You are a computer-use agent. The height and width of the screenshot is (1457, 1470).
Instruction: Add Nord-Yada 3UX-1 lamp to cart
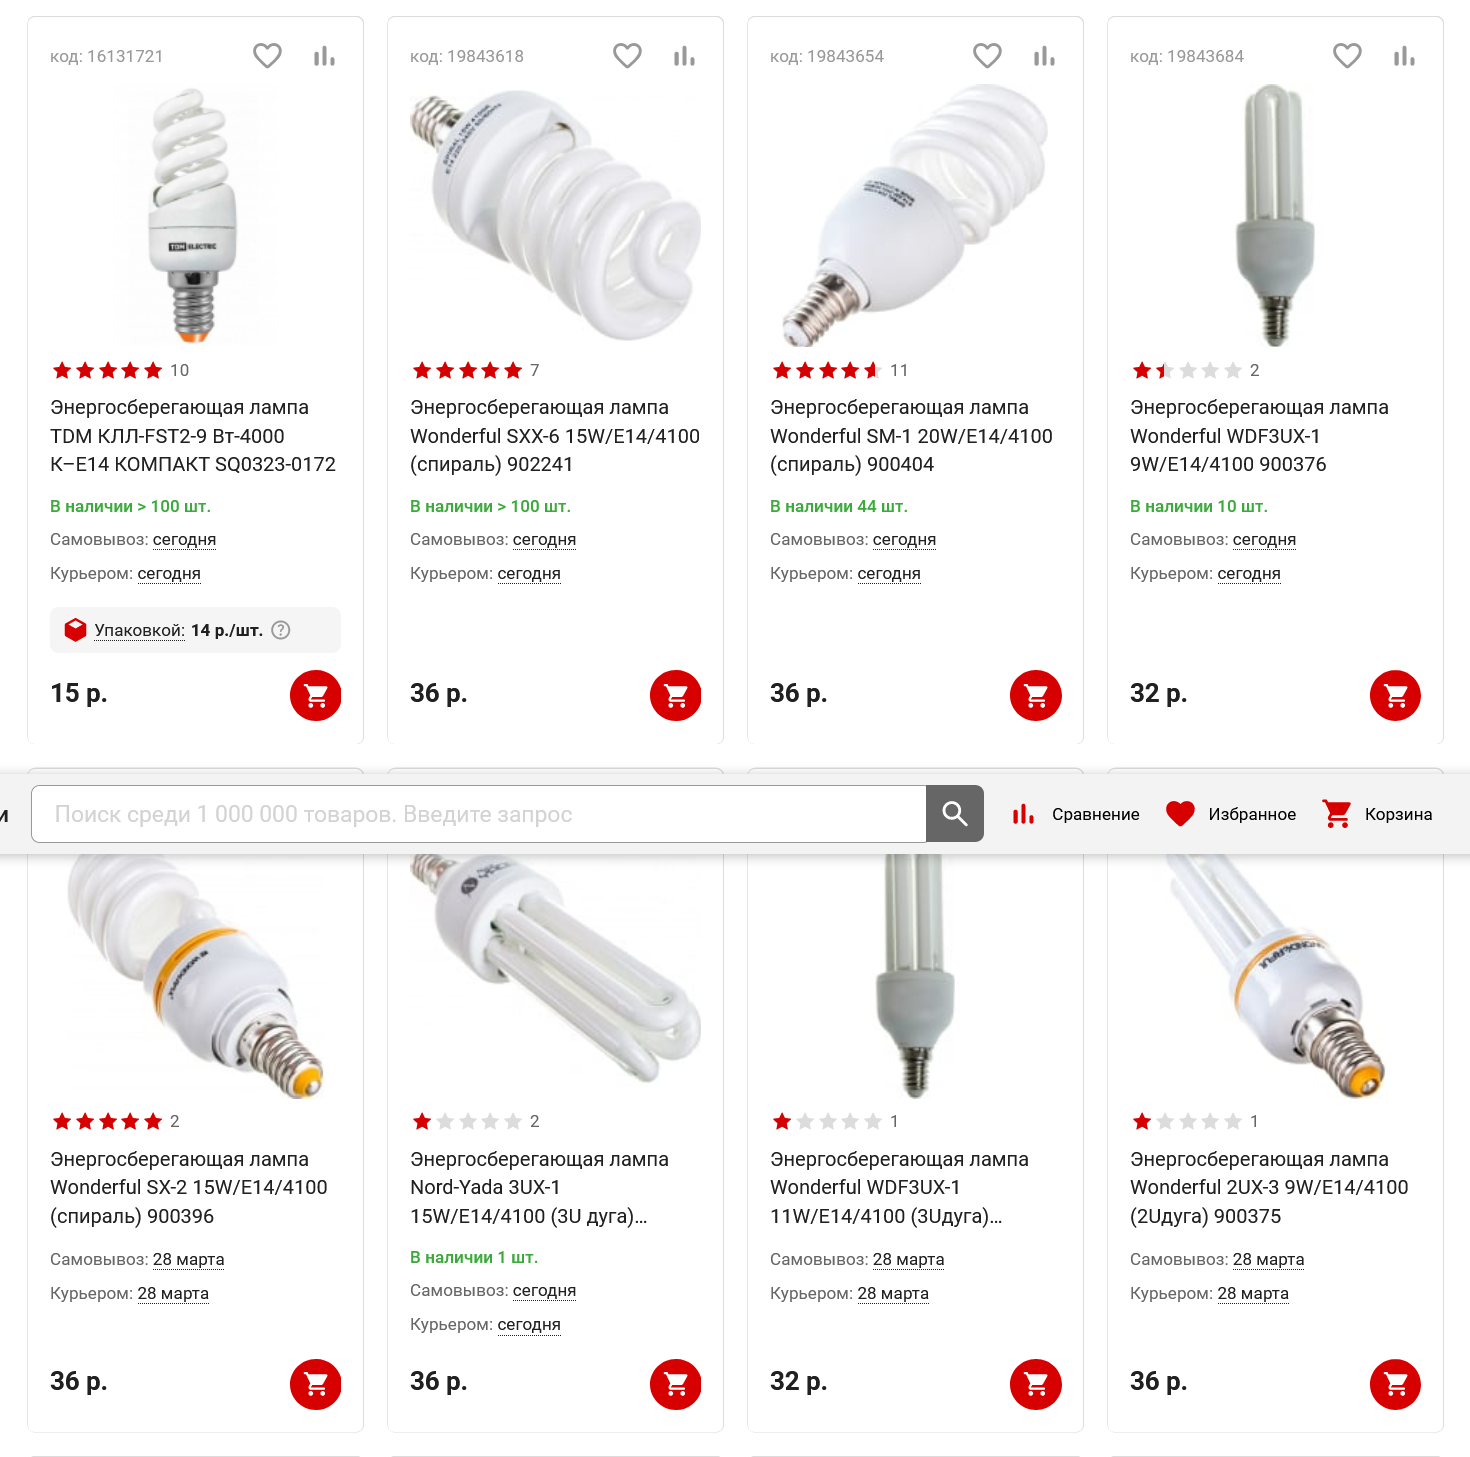676,1384
